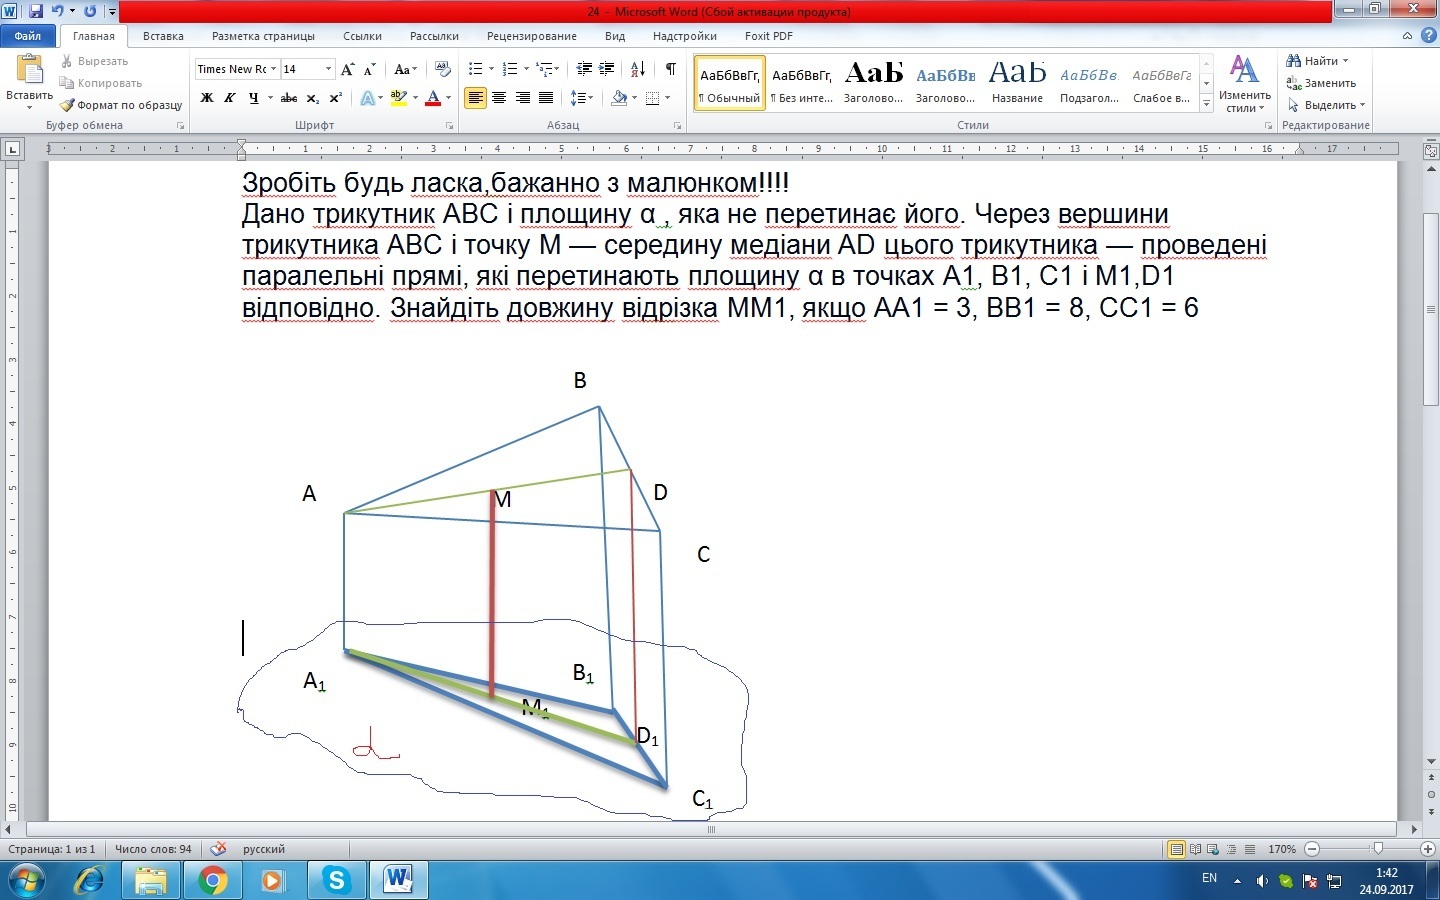The image size is (1440, 900).
Task: Click the Sort A-Z icon
Action: (x=638, y=69)
